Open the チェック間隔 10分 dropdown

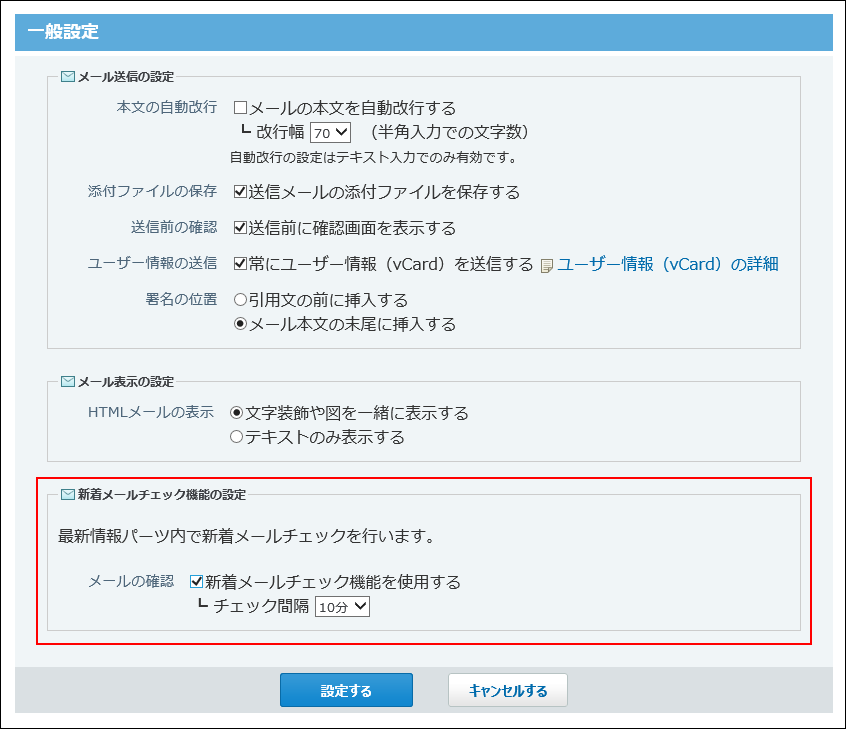point(342,607)
